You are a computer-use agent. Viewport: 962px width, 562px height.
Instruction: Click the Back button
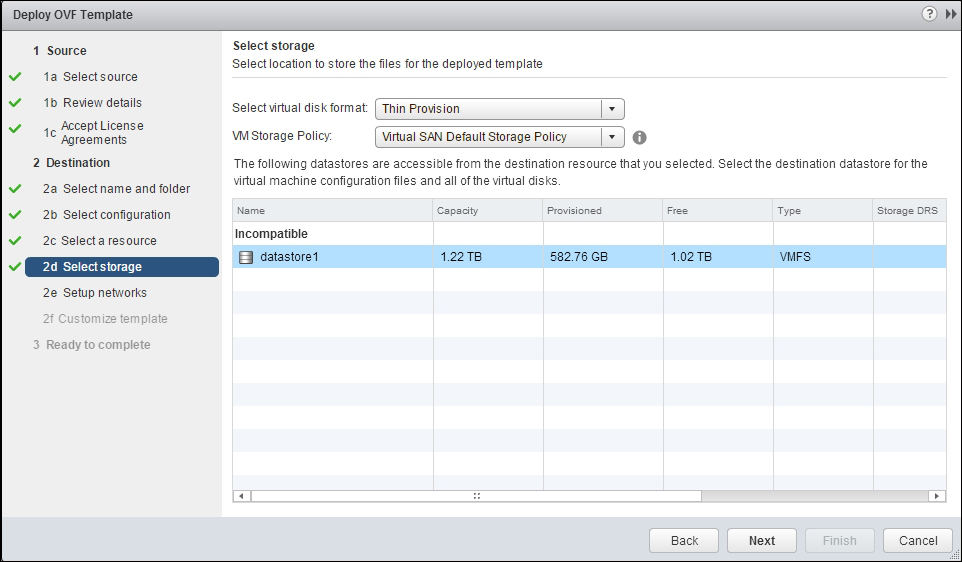pos(684,541)
